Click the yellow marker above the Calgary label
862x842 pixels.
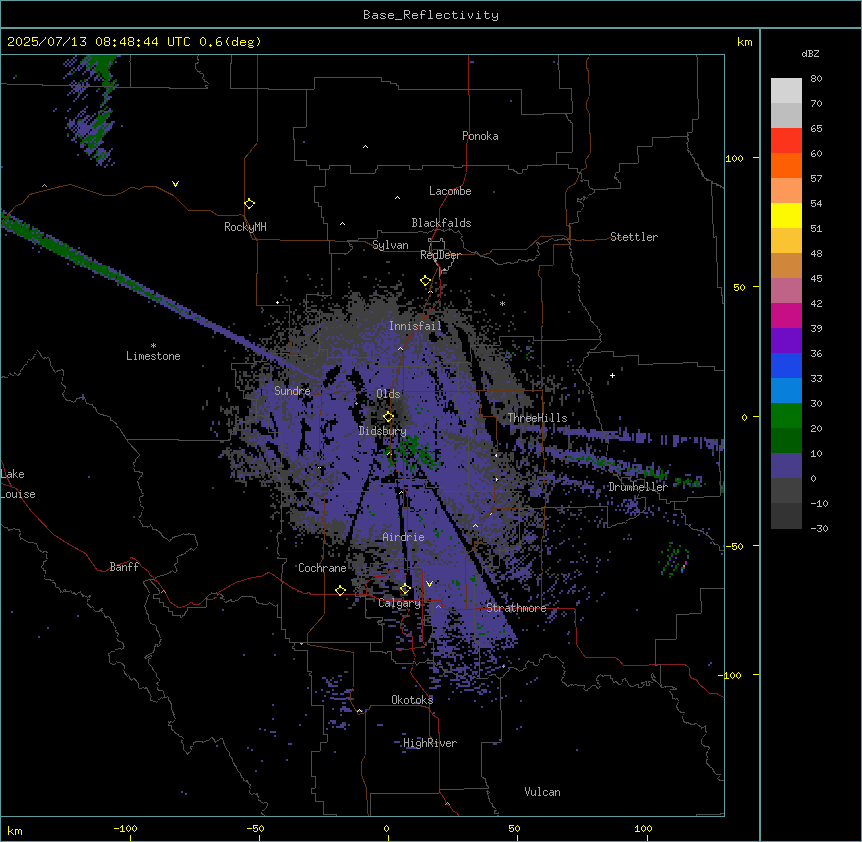[x=405, y=589]
